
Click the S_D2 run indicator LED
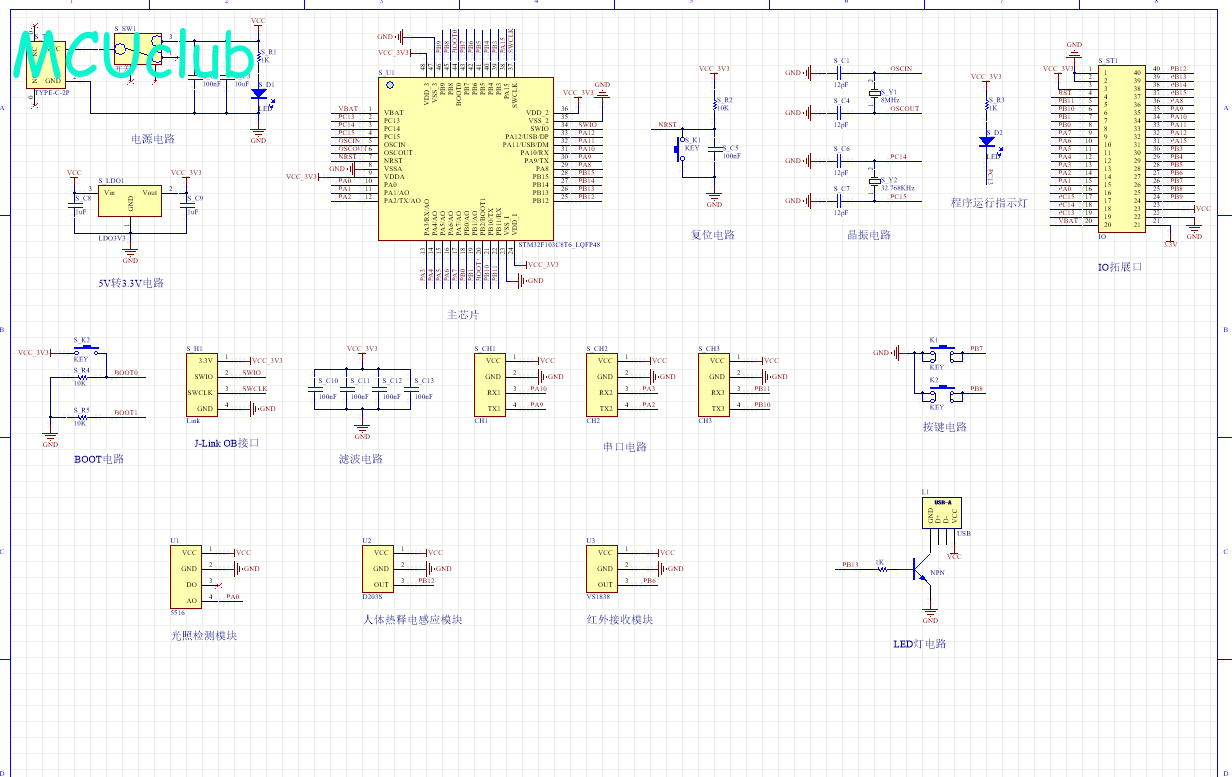click(987, 143)
